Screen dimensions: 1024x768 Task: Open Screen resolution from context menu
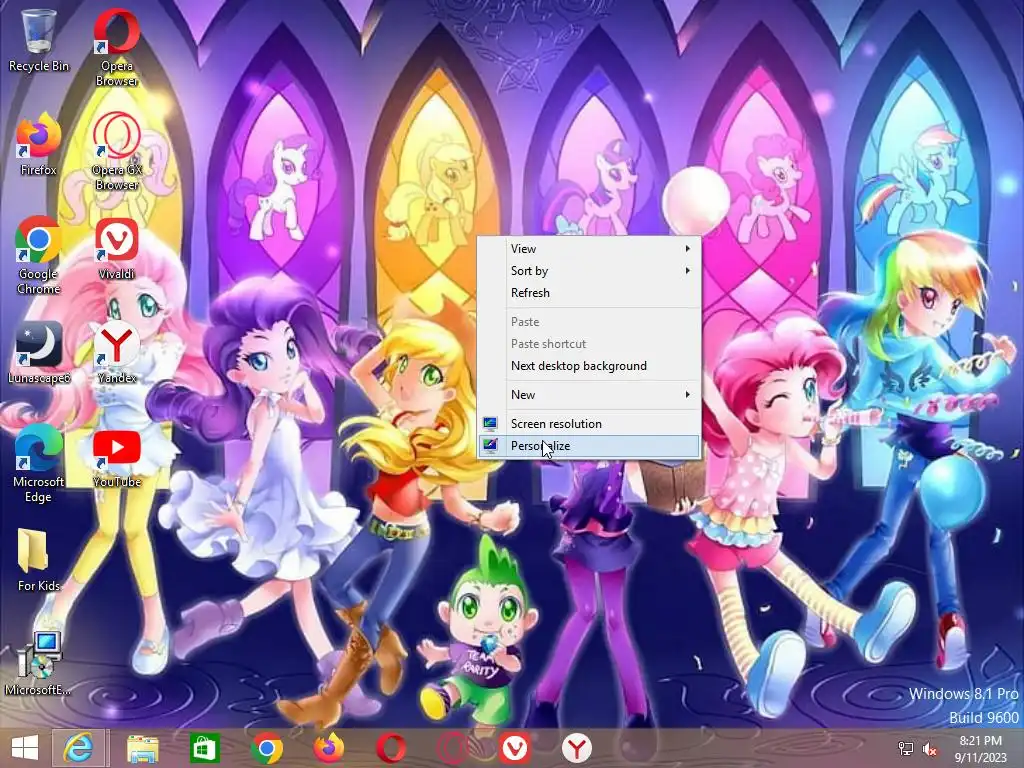click(589, 424)
